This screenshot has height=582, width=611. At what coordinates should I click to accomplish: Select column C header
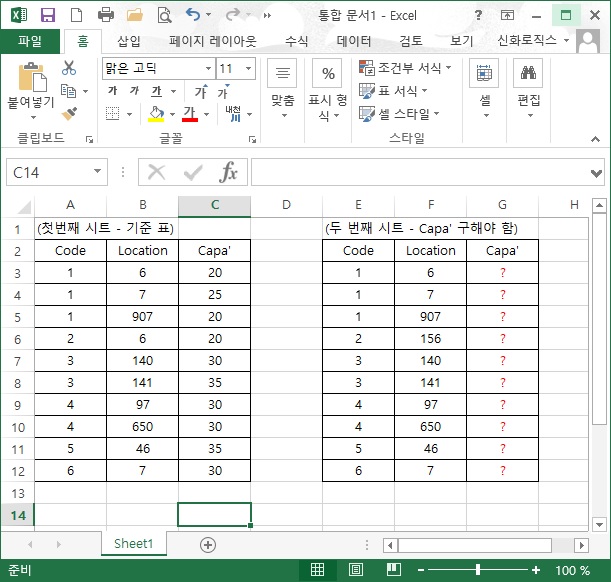click(x=215, y=205)
